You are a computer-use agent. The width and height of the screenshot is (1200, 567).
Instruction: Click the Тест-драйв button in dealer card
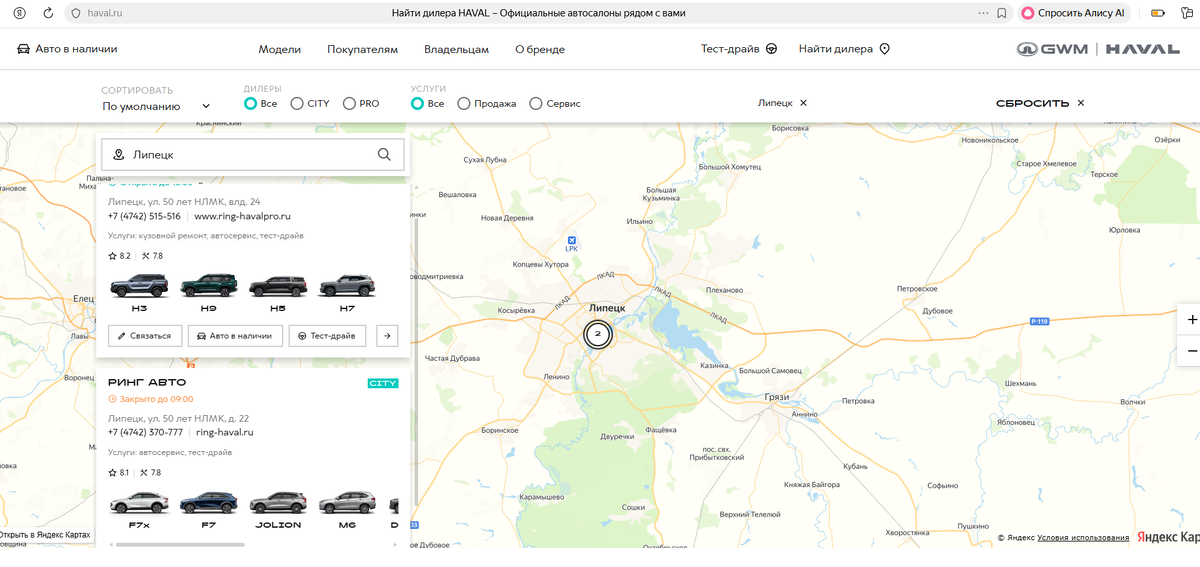(x=328, y=336)
